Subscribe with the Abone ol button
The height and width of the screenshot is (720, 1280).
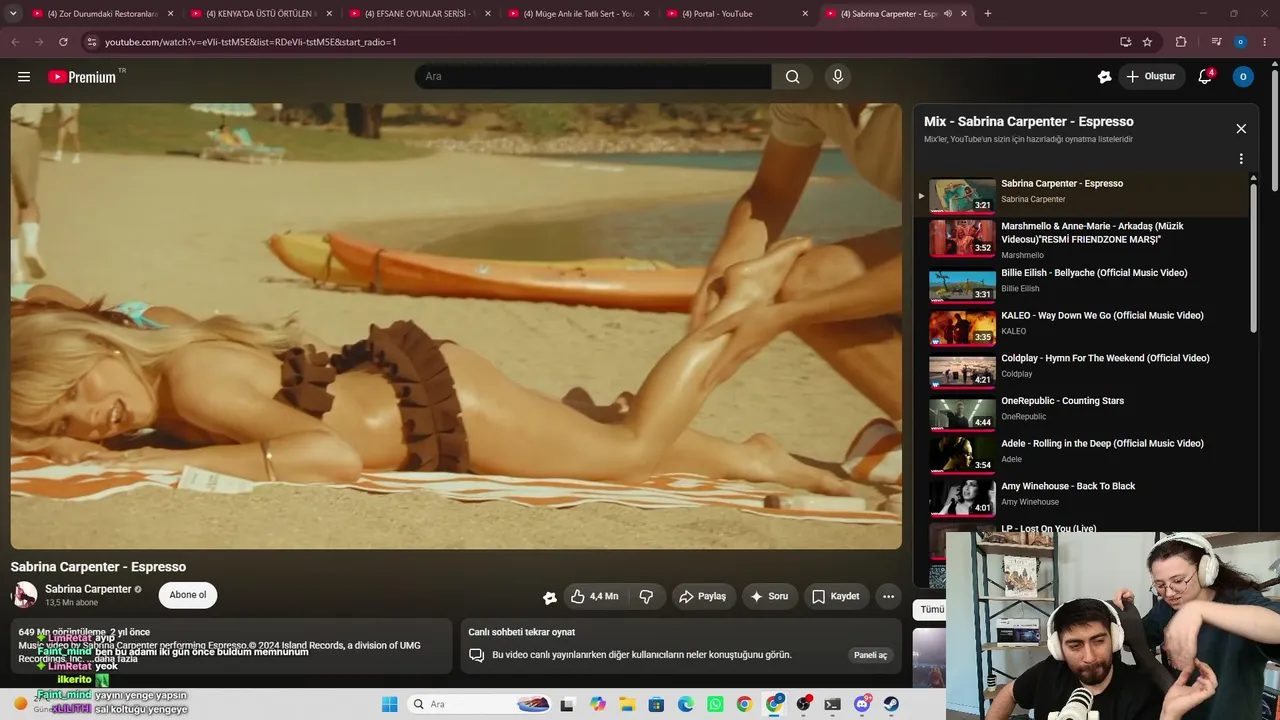click(188, 595)
